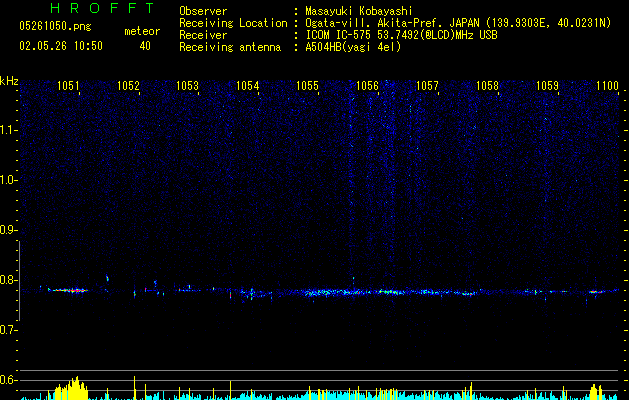Click the Receiving antenna label
Image resolution: width=629 pixels, height=400 pixels.
click(x=230, y=47)
